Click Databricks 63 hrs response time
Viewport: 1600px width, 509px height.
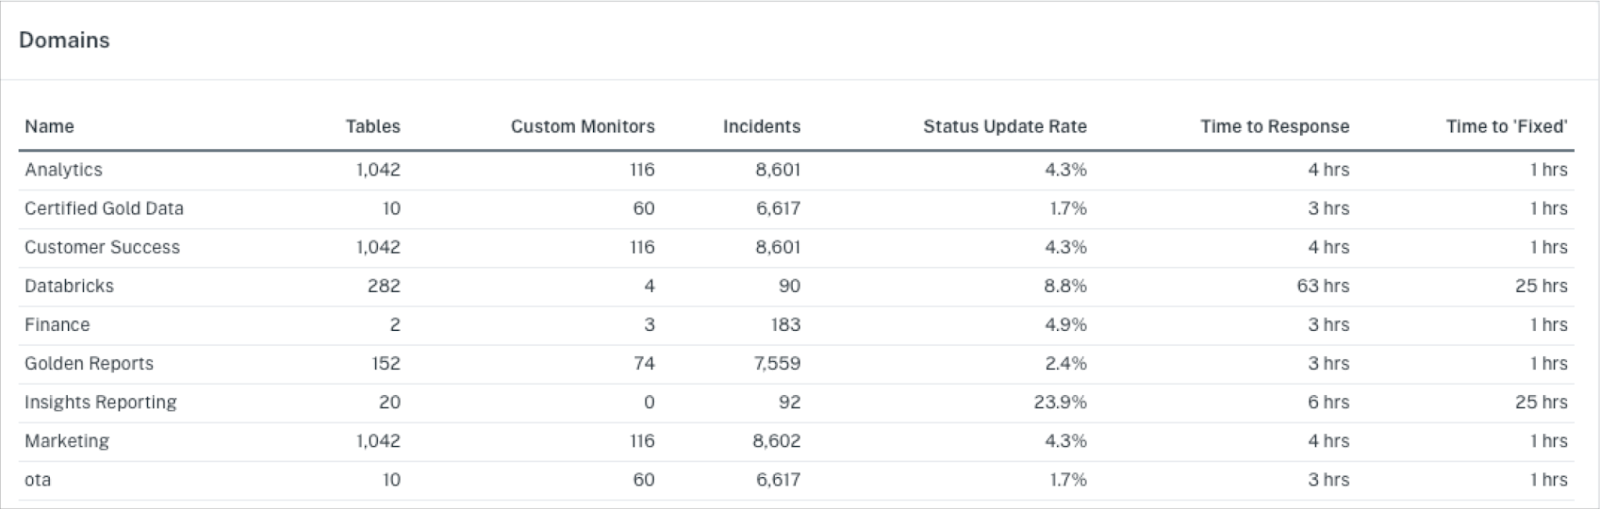[1322, 286]
